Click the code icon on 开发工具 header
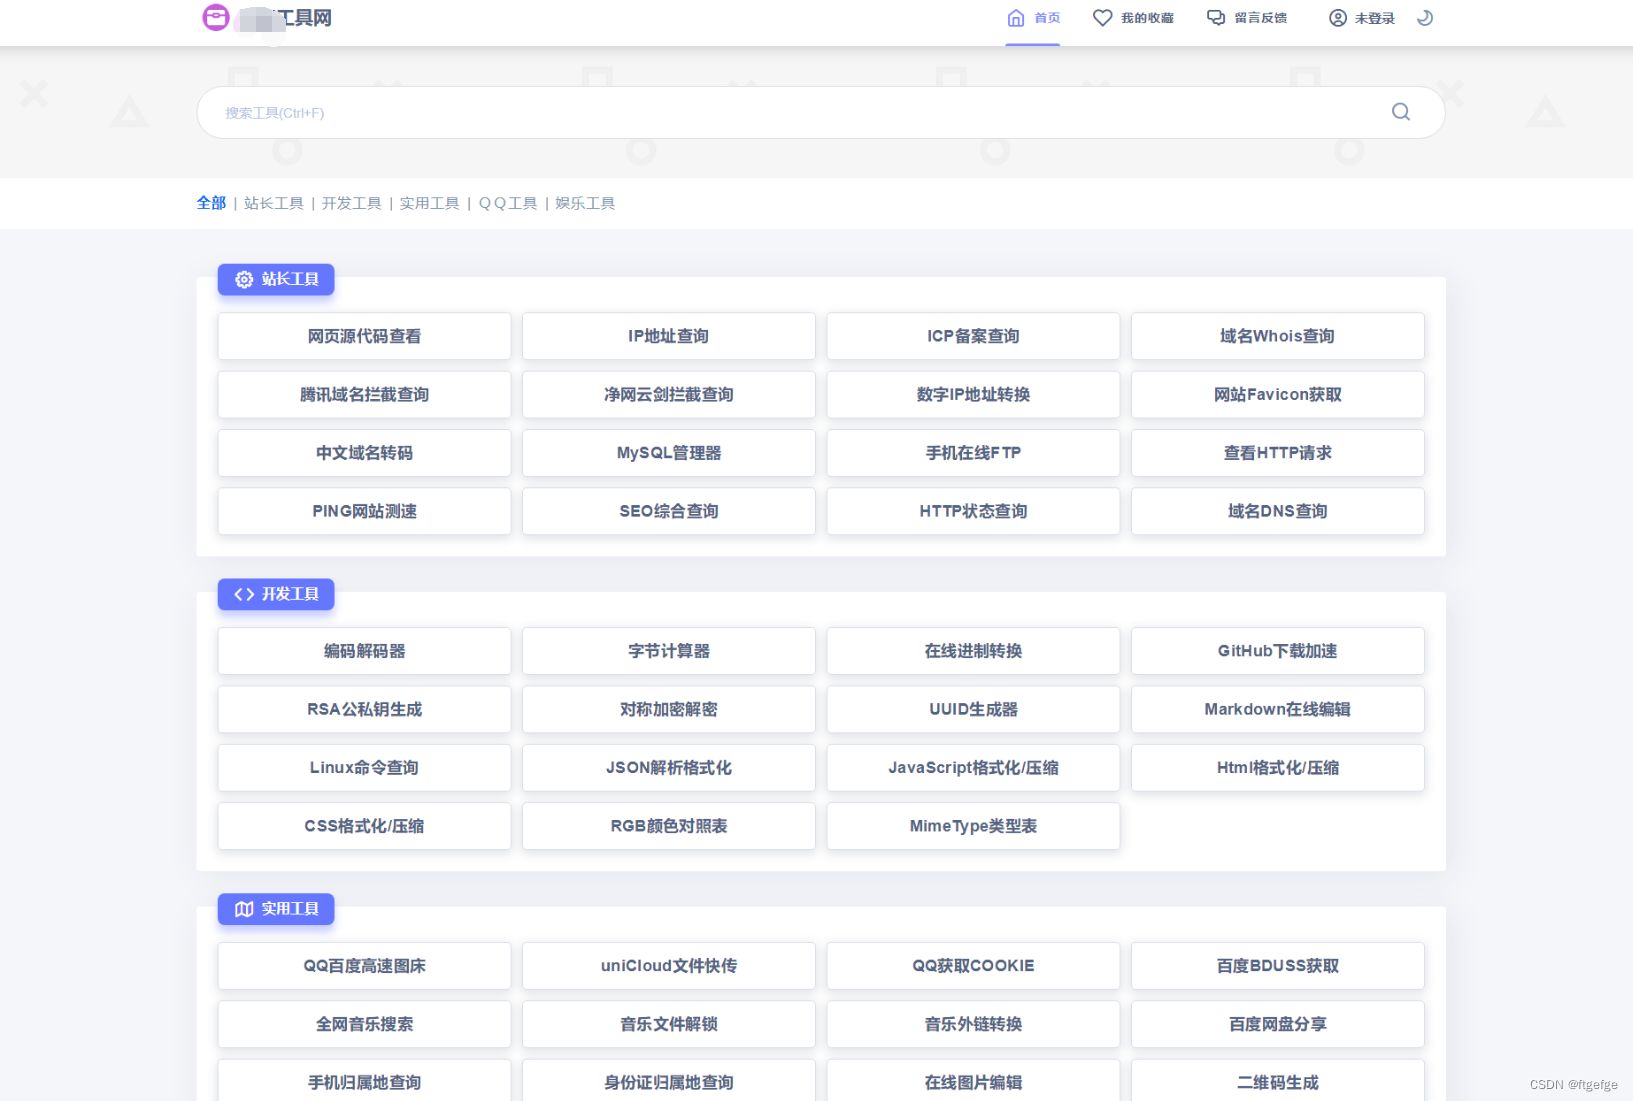The image size is (1633, 1101). 243,594
